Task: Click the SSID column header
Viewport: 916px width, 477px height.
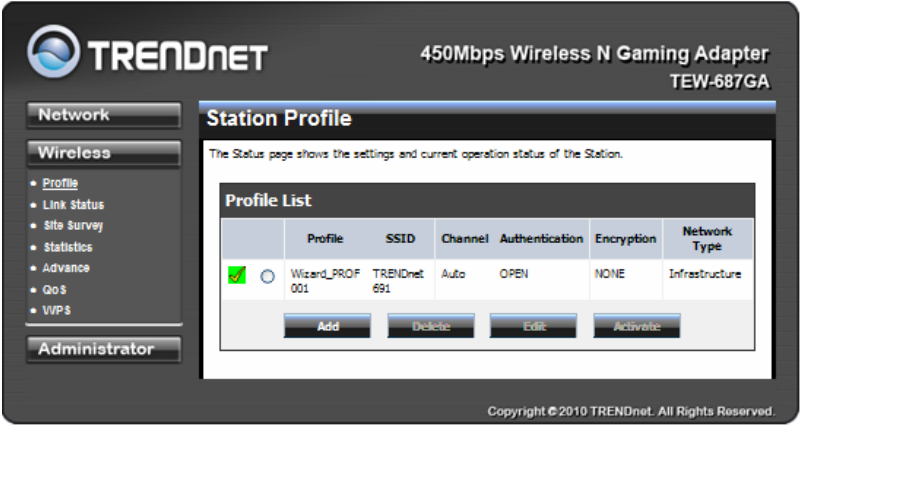Action: click(400, 239)
